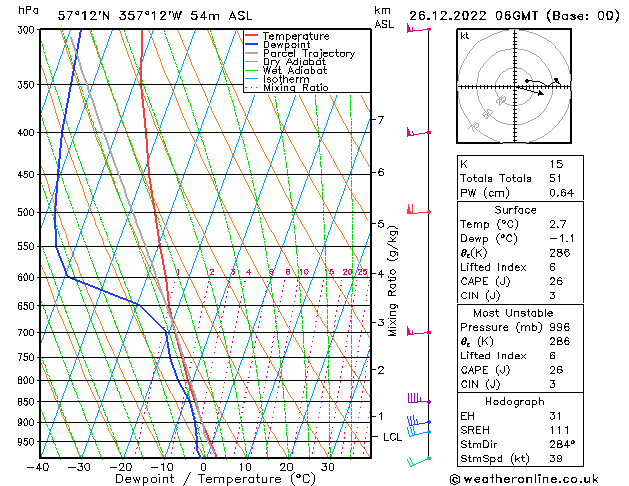
Task: Click the Surface Temp value 2.7
Action: pyautogui.click(x=558, y=224)
